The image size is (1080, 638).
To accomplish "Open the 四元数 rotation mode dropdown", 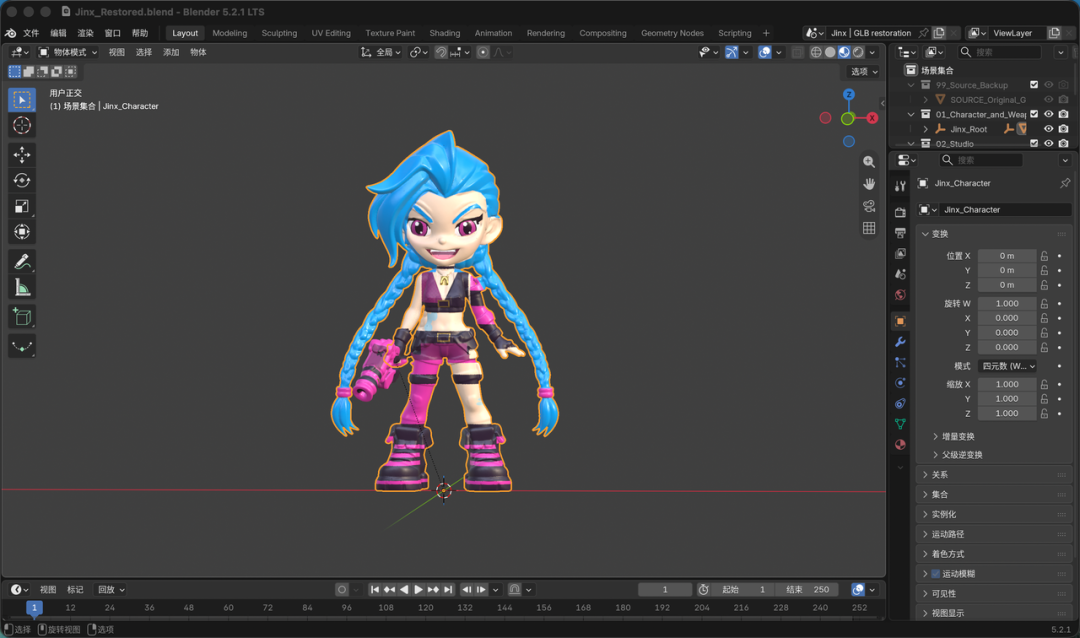I will coord(1008,366).
